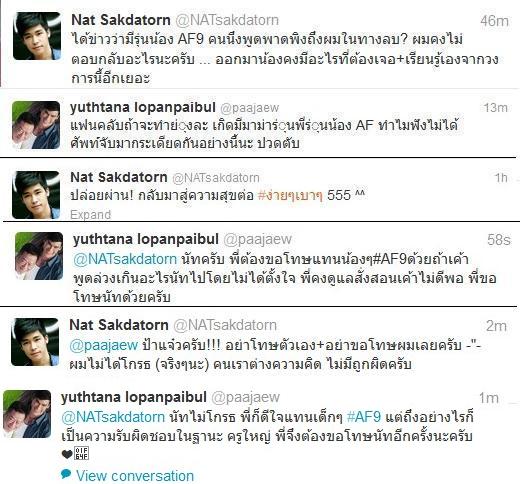Click the blue #AF9 hashtag in last tweet
This screenshot has width=520, height=484.
point(364,417)
